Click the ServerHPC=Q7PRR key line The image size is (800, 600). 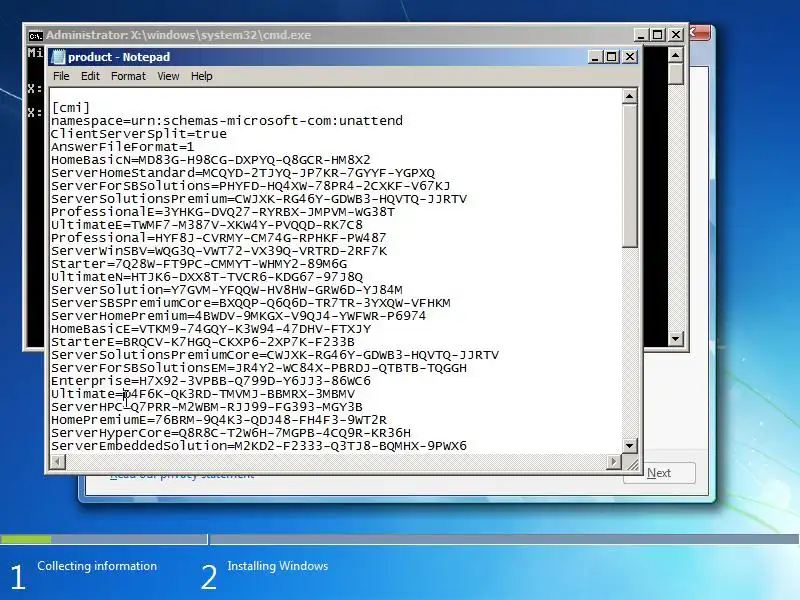pyautogui.click(x=207, y=407)
